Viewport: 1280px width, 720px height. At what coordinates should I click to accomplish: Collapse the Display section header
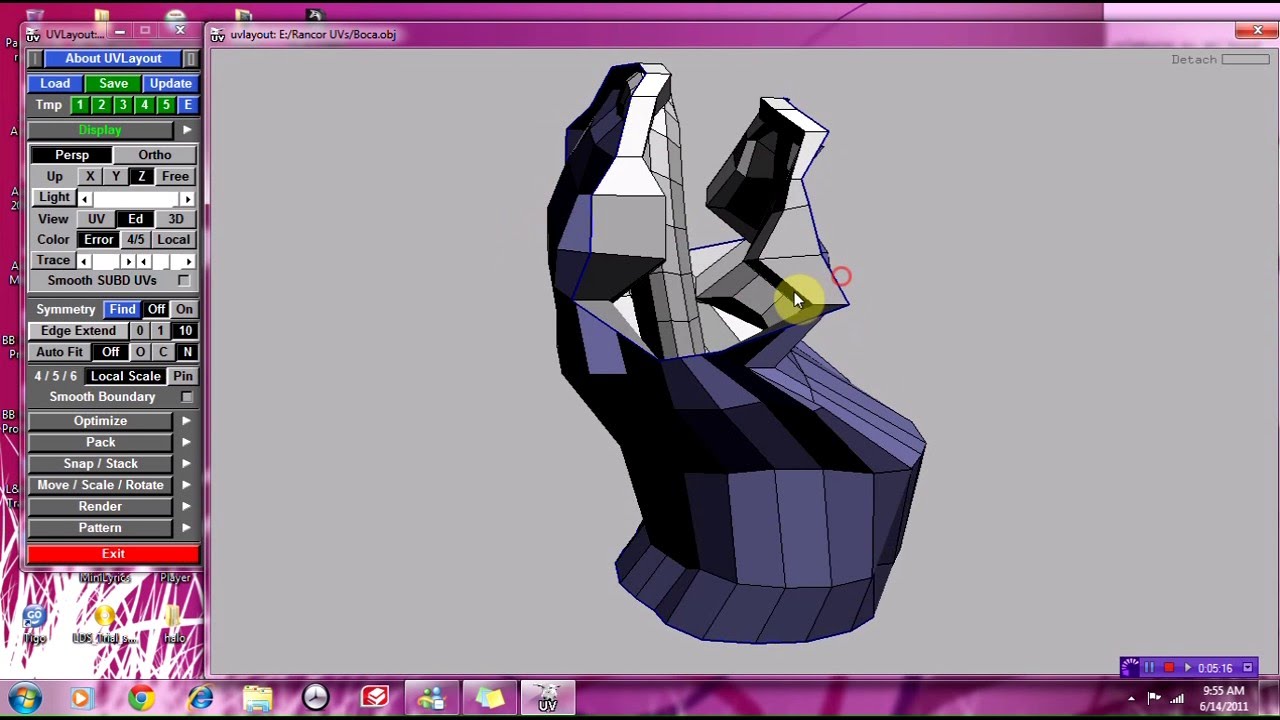[100, 130]
